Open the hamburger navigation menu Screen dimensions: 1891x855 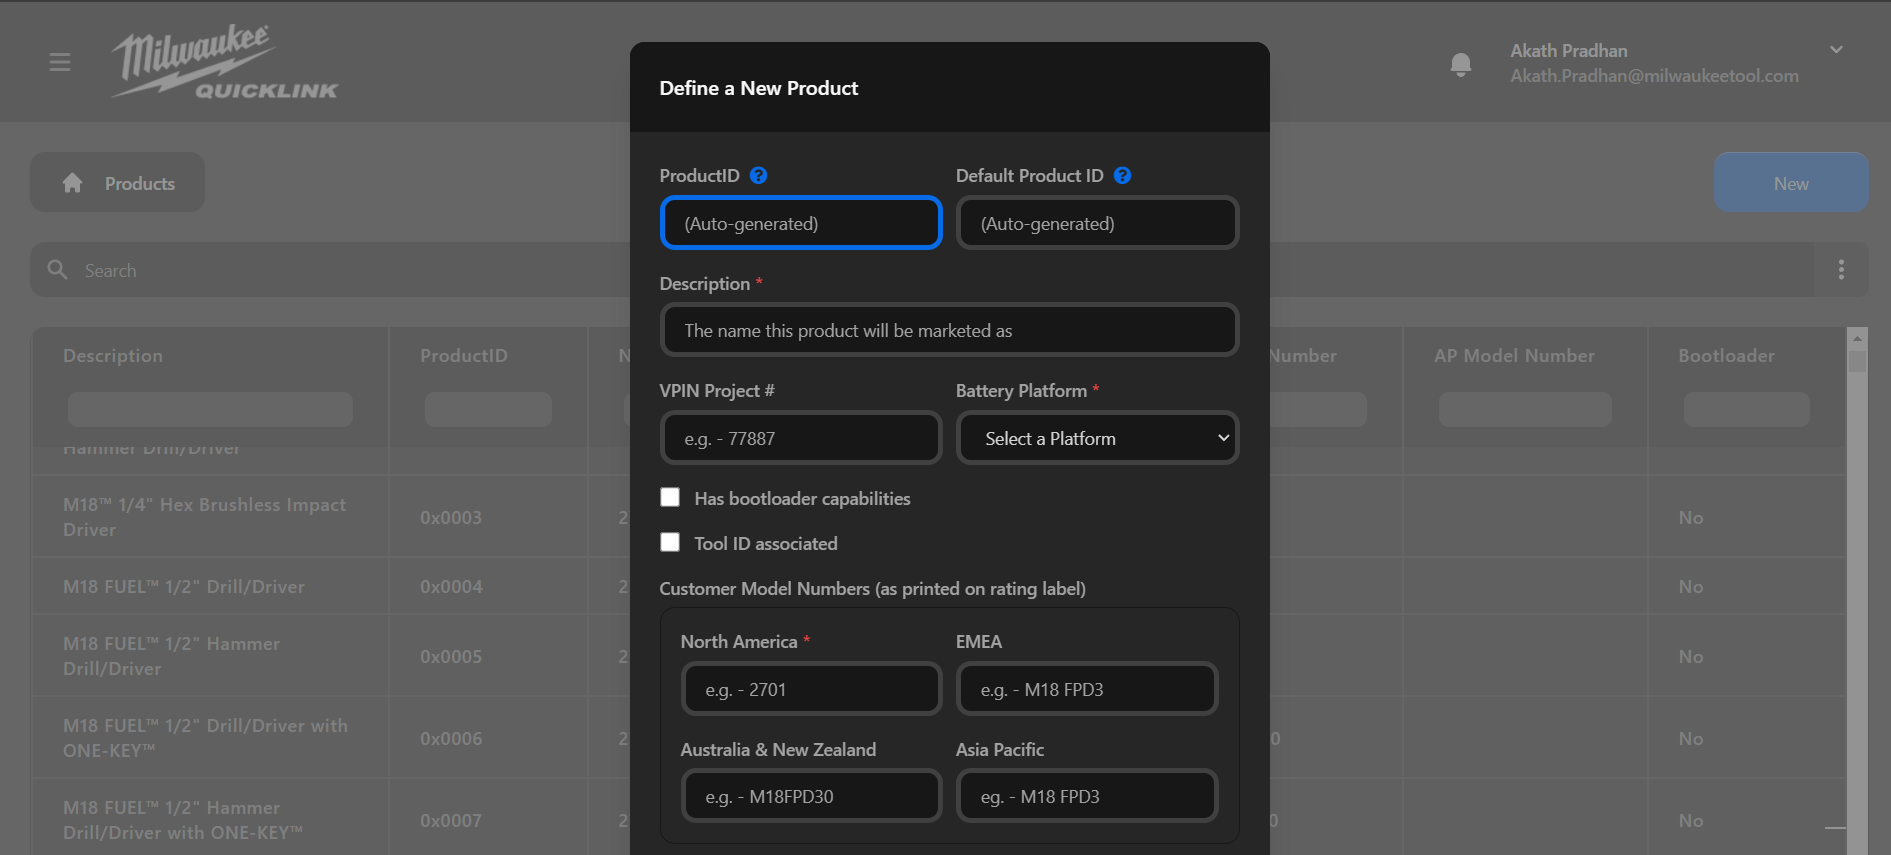coord(60,62)
